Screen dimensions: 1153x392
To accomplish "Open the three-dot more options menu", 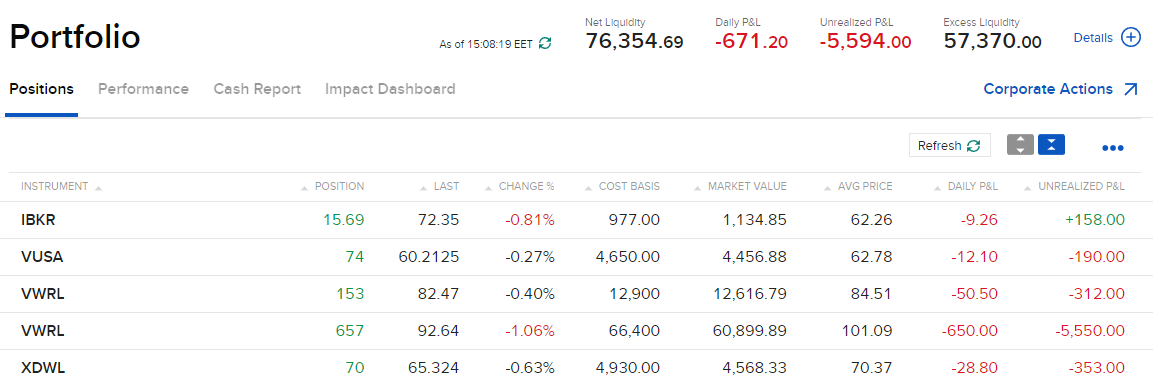I will tap(1113, 148).
